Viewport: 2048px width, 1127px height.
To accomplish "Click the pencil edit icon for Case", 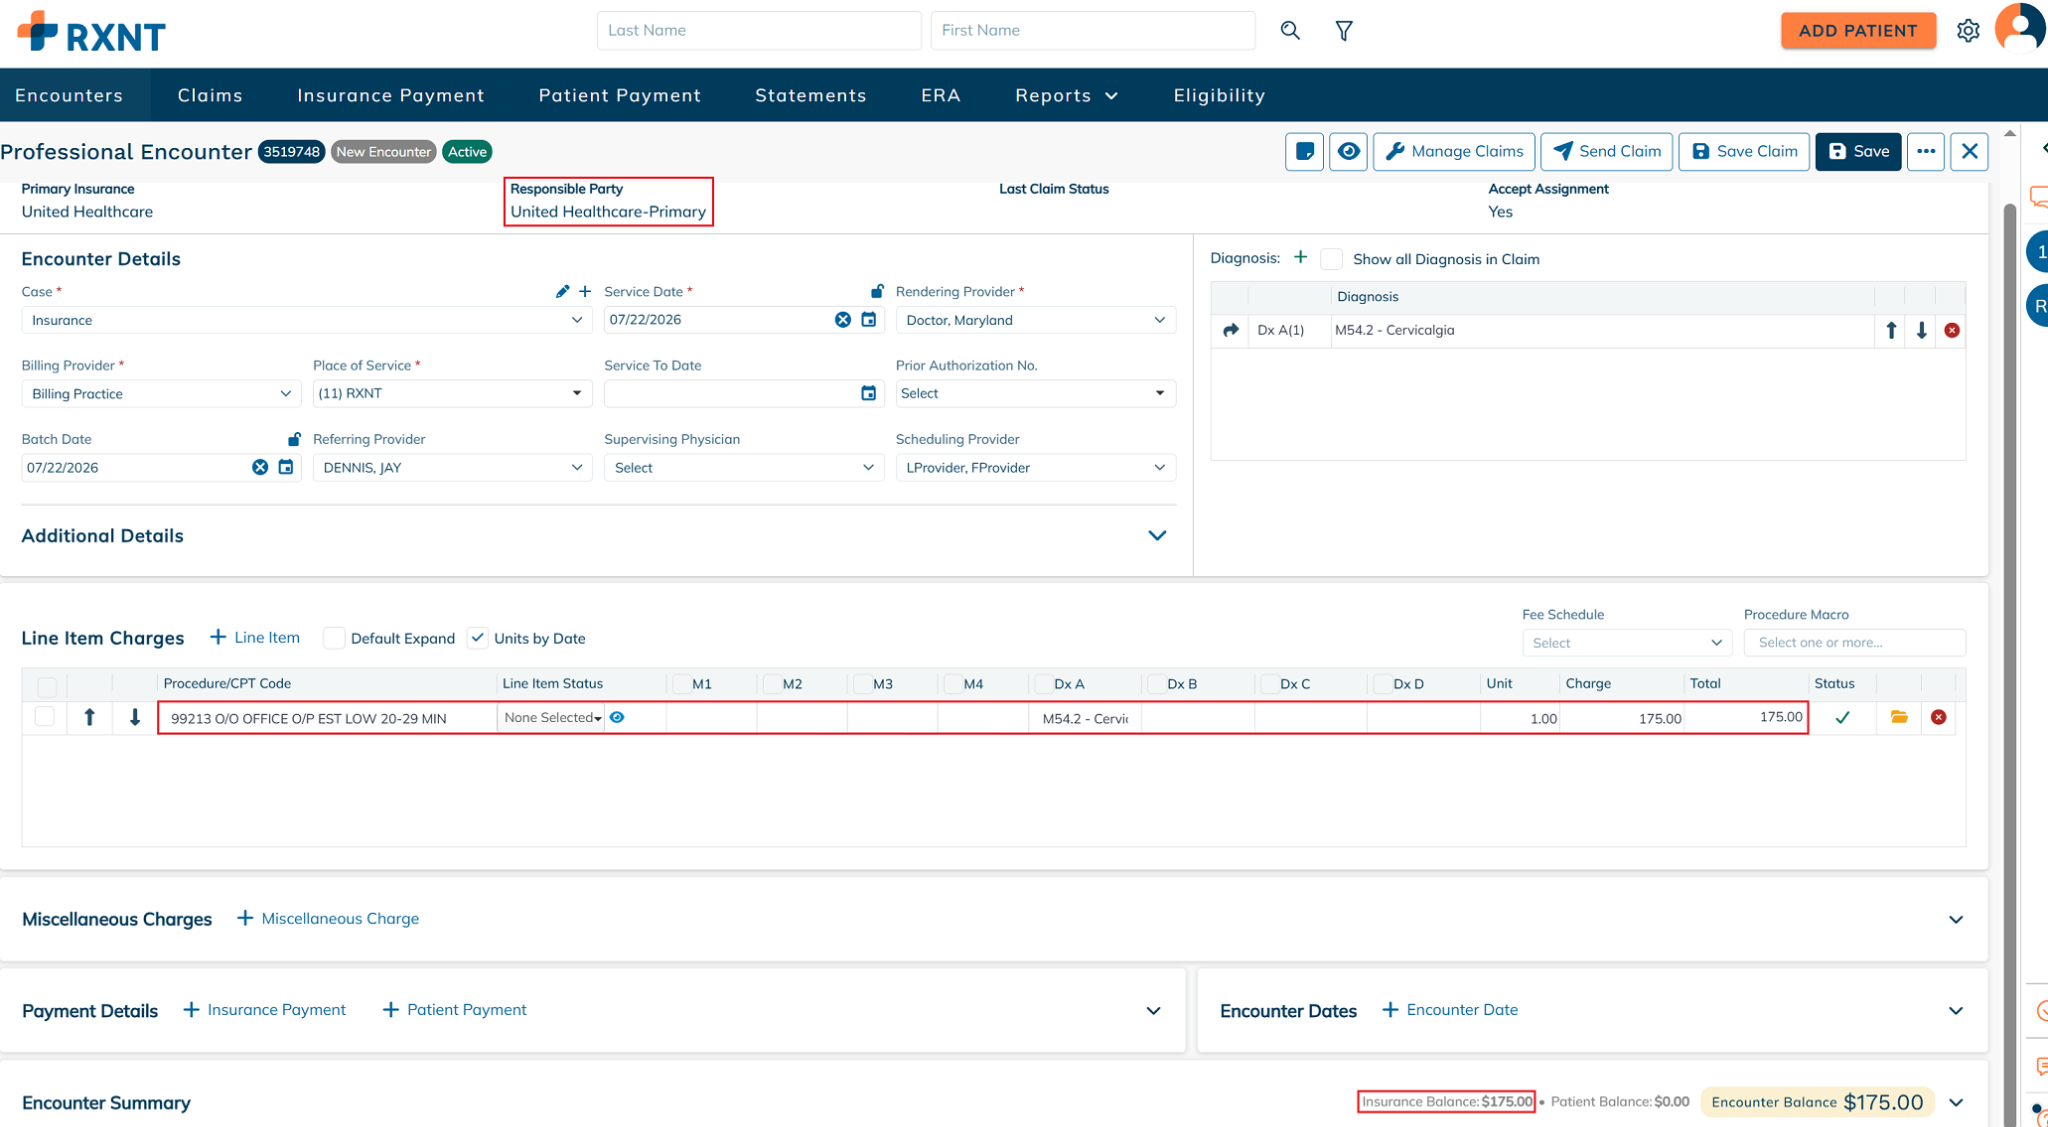I will [x=562, y=291].
